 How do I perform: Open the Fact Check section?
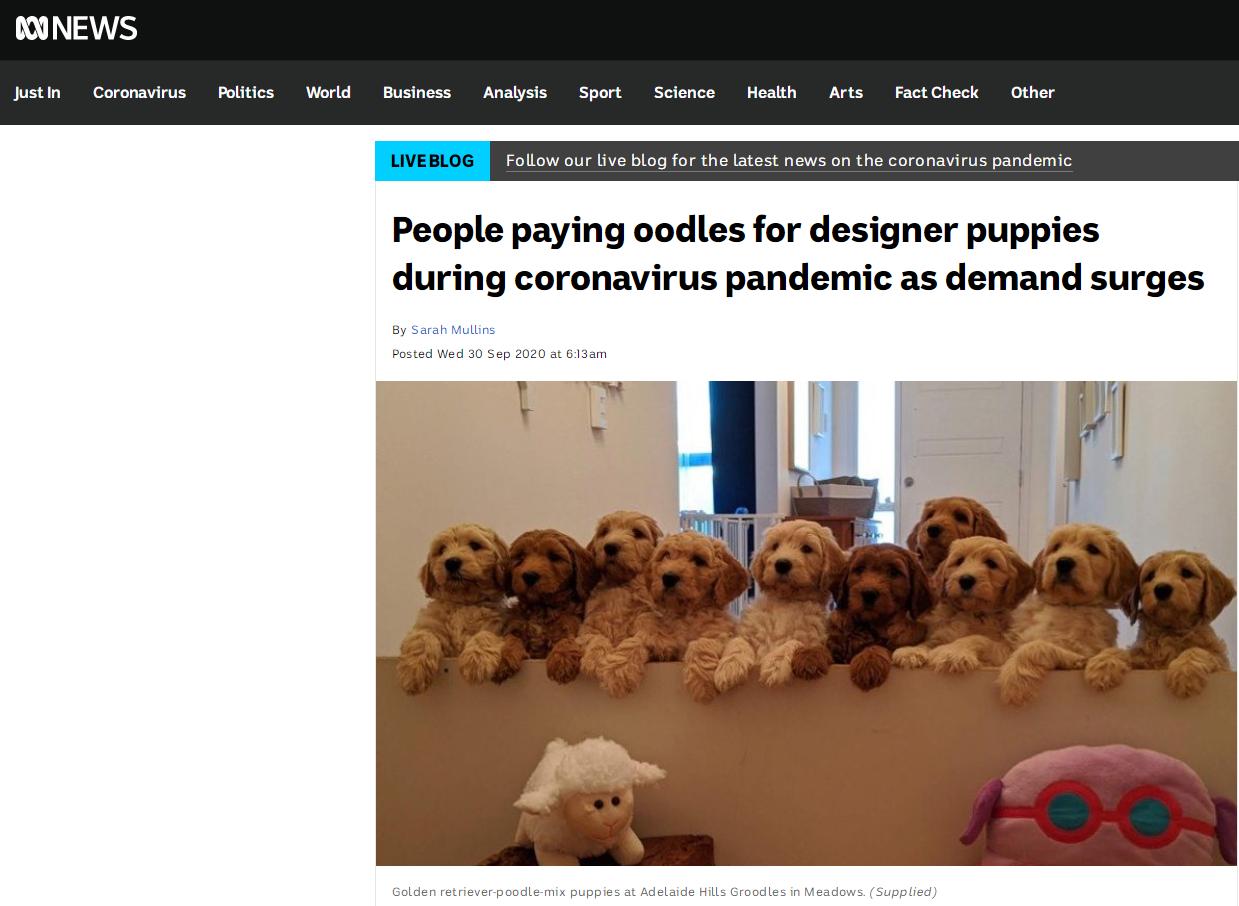click(x=937, y=92)
